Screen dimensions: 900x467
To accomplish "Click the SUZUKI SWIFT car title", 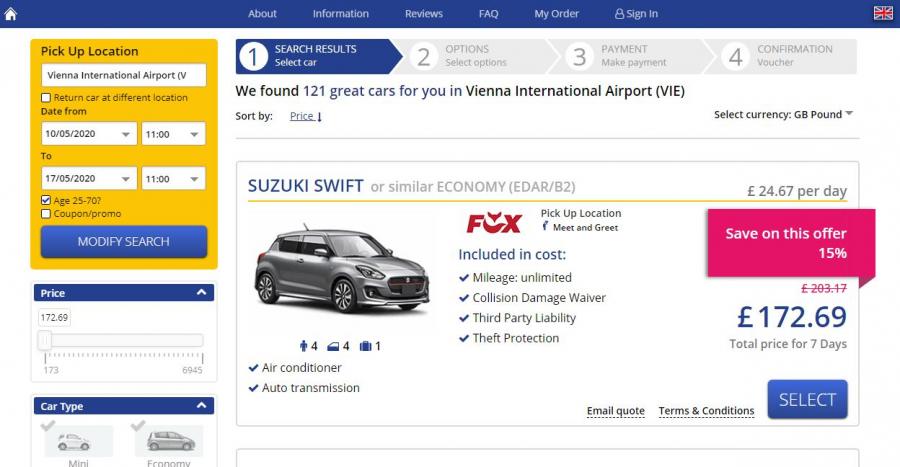I will click(x=305, y=186).
